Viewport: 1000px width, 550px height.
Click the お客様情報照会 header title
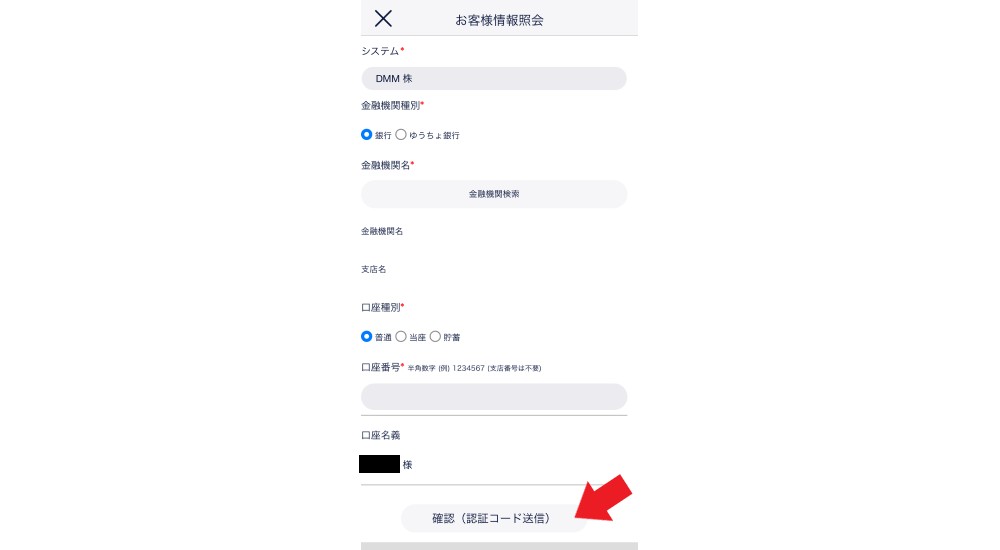tap(499, 20)
